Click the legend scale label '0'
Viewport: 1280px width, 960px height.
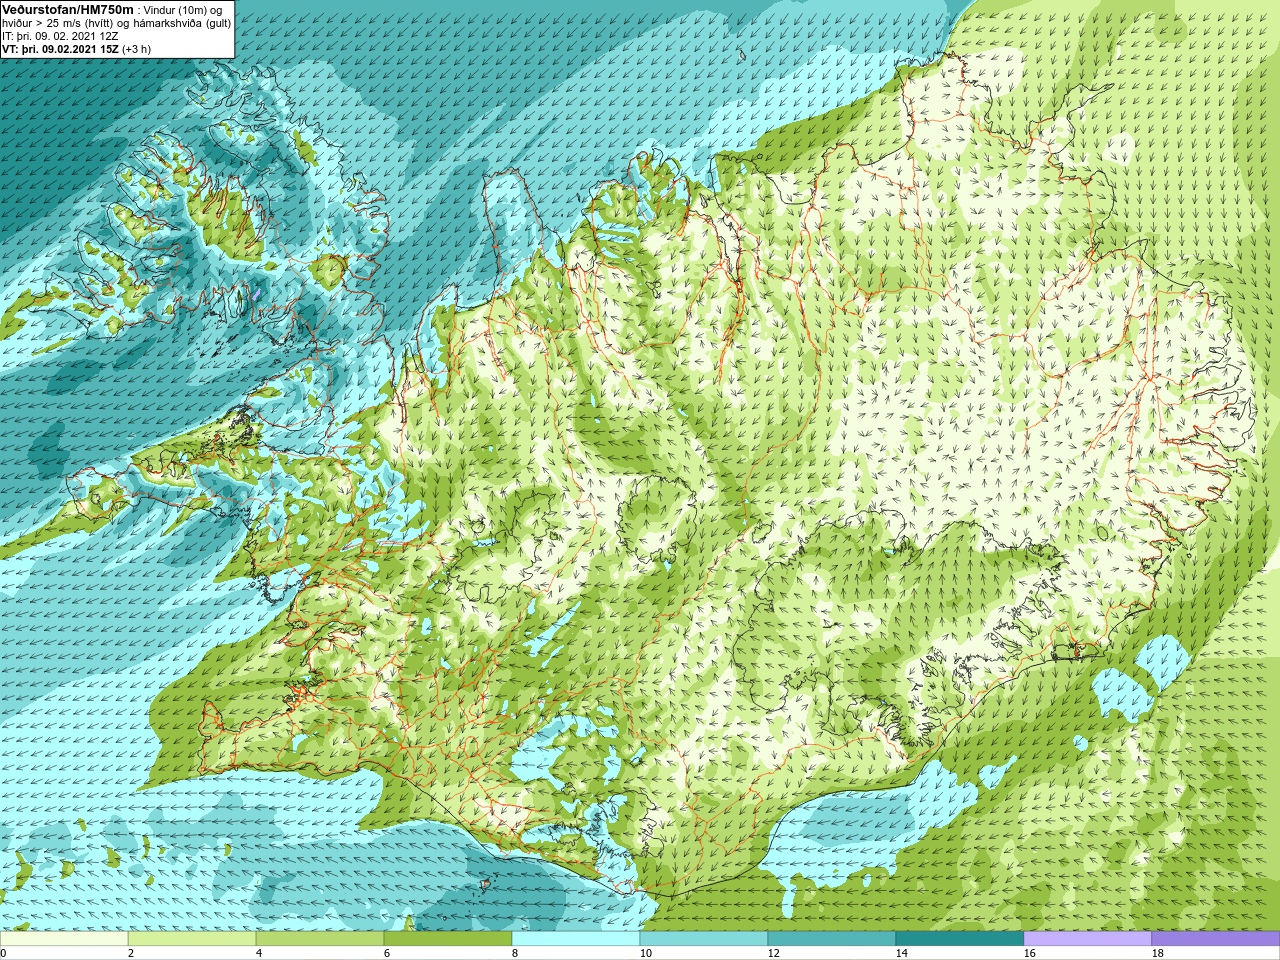[4, 953]
